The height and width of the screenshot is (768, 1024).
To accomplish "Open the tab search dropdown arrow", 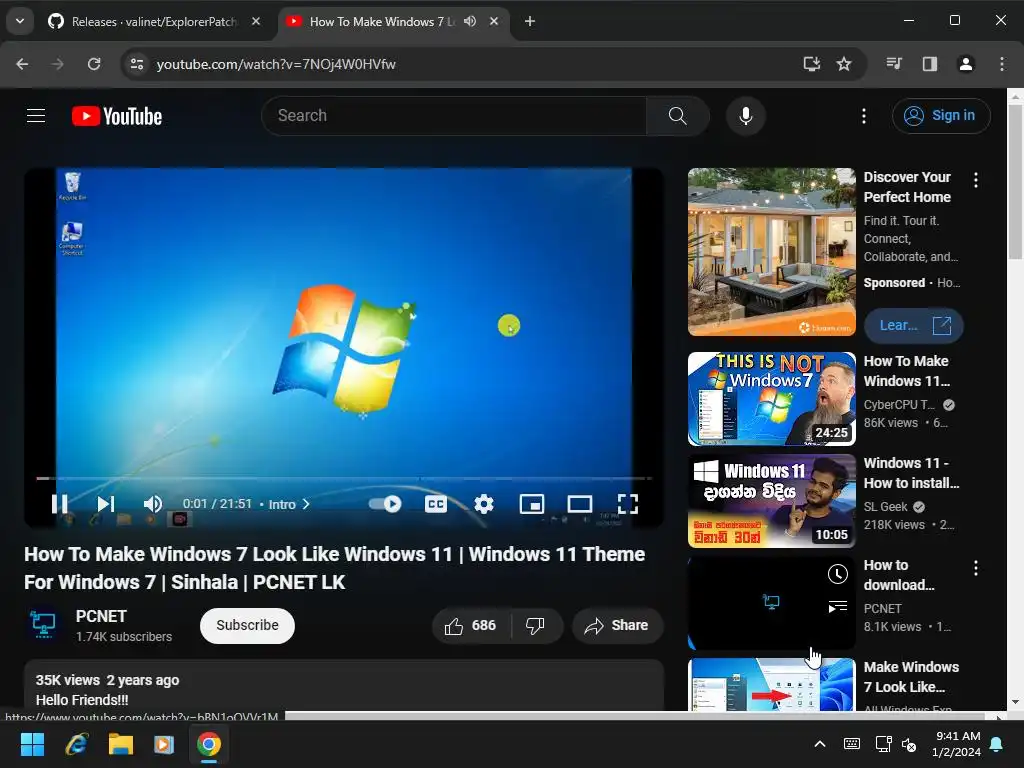I will point(20,22).
